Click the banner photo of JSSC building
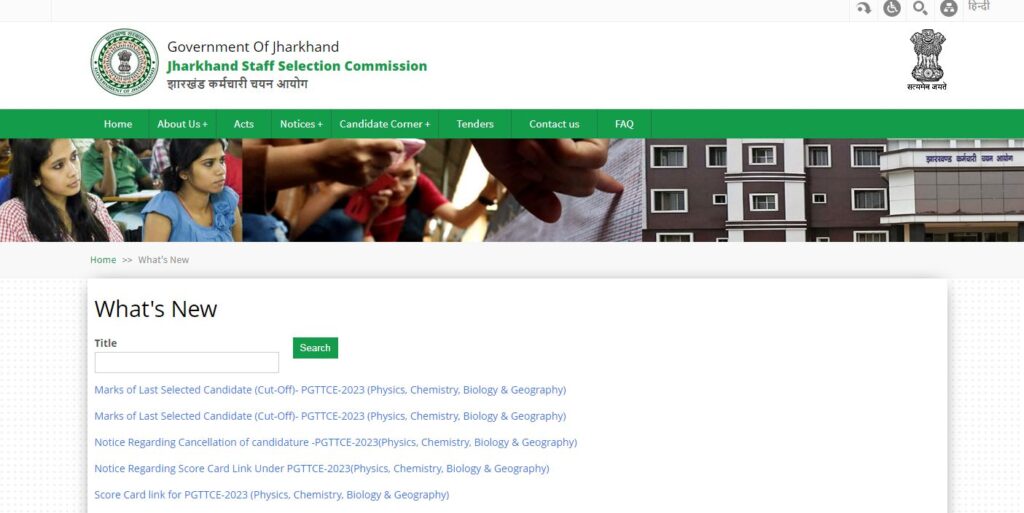This screenshot has width=1024, height=513. (833, 190)
